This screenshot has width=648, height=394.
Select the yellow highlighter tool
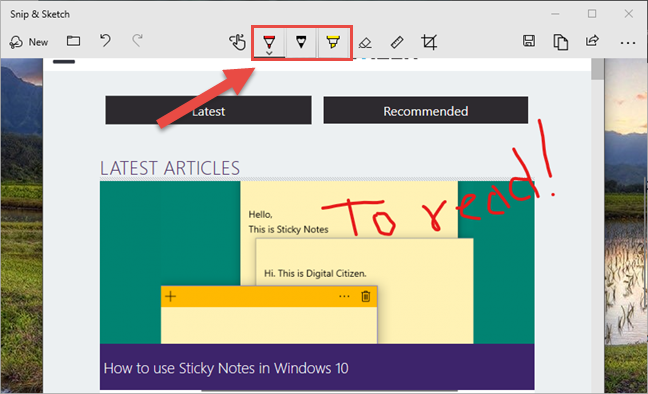pyautogui.click(x=333, y=42)
